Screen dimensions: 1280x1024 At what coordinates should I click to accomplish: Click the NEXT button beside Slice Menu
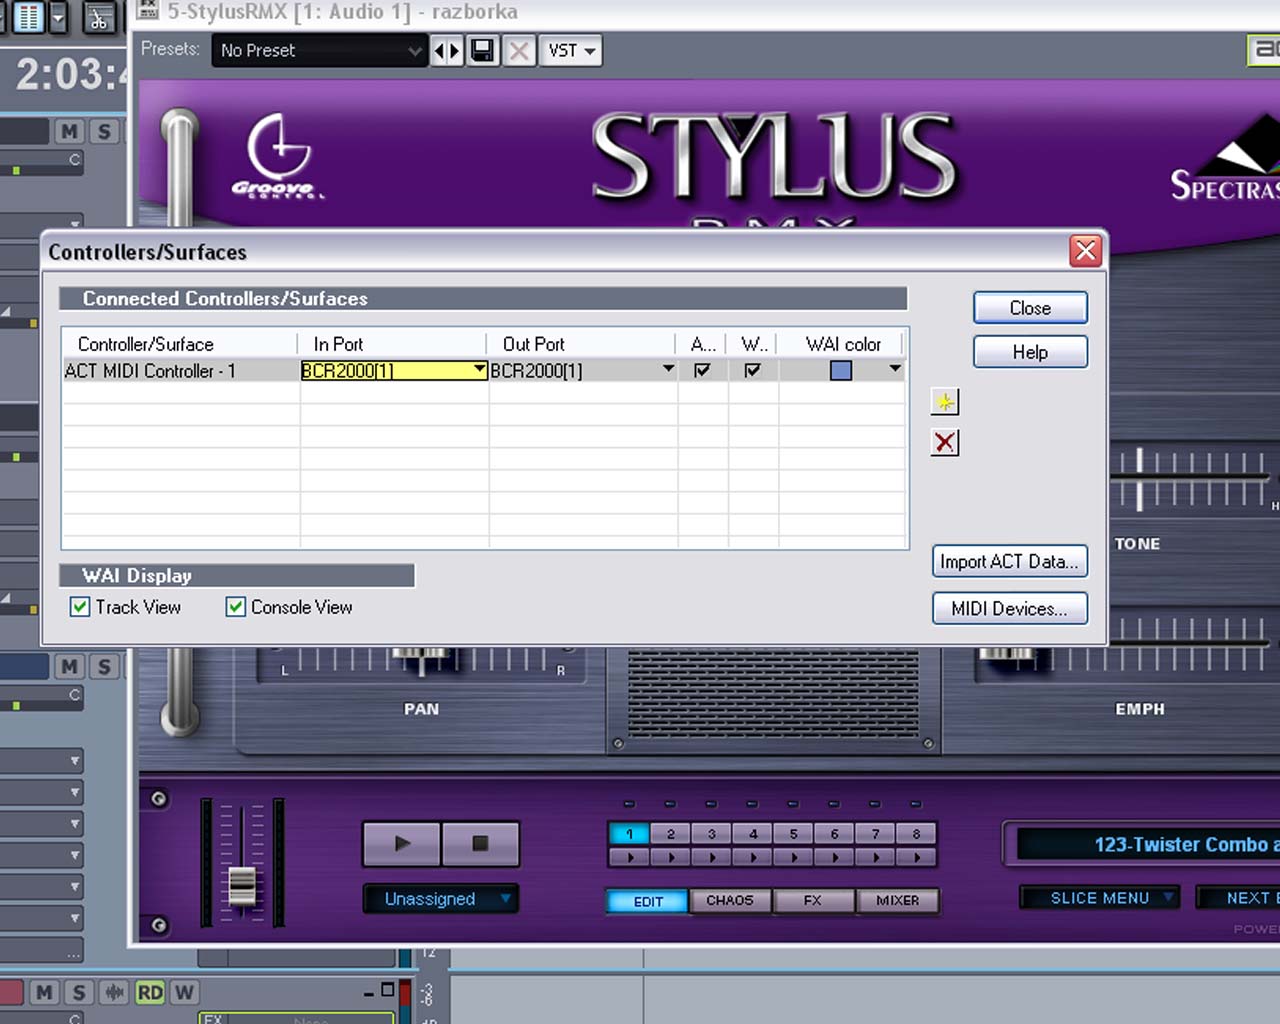(x=1240, y=898)
